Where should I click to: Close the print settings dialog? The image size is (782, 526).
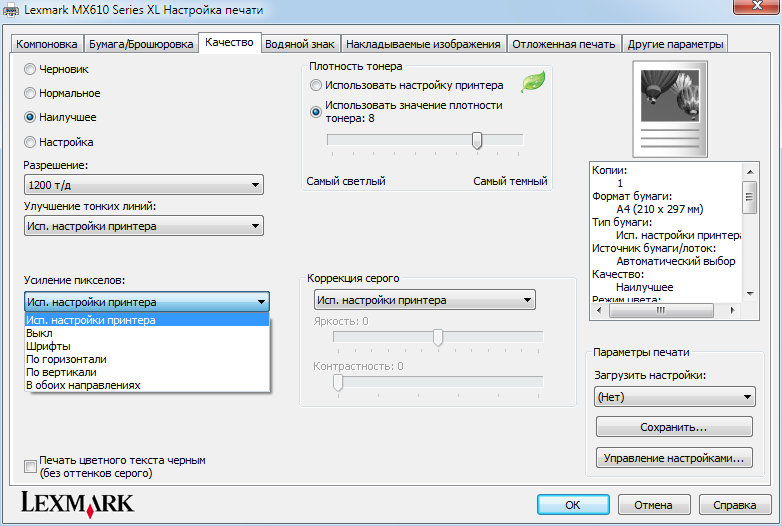757,5
